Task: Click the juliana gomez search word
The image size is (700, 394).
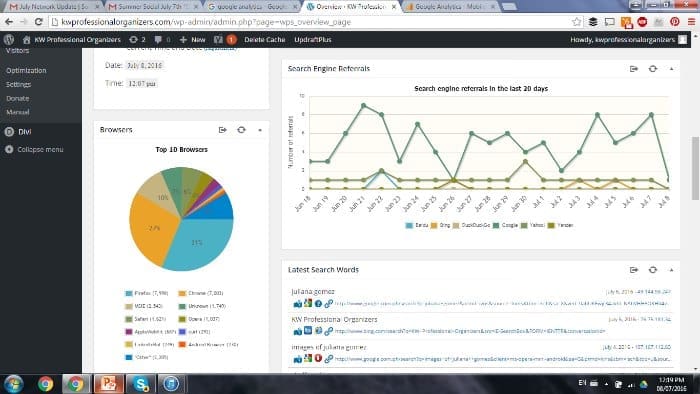Action: (312, 291)
